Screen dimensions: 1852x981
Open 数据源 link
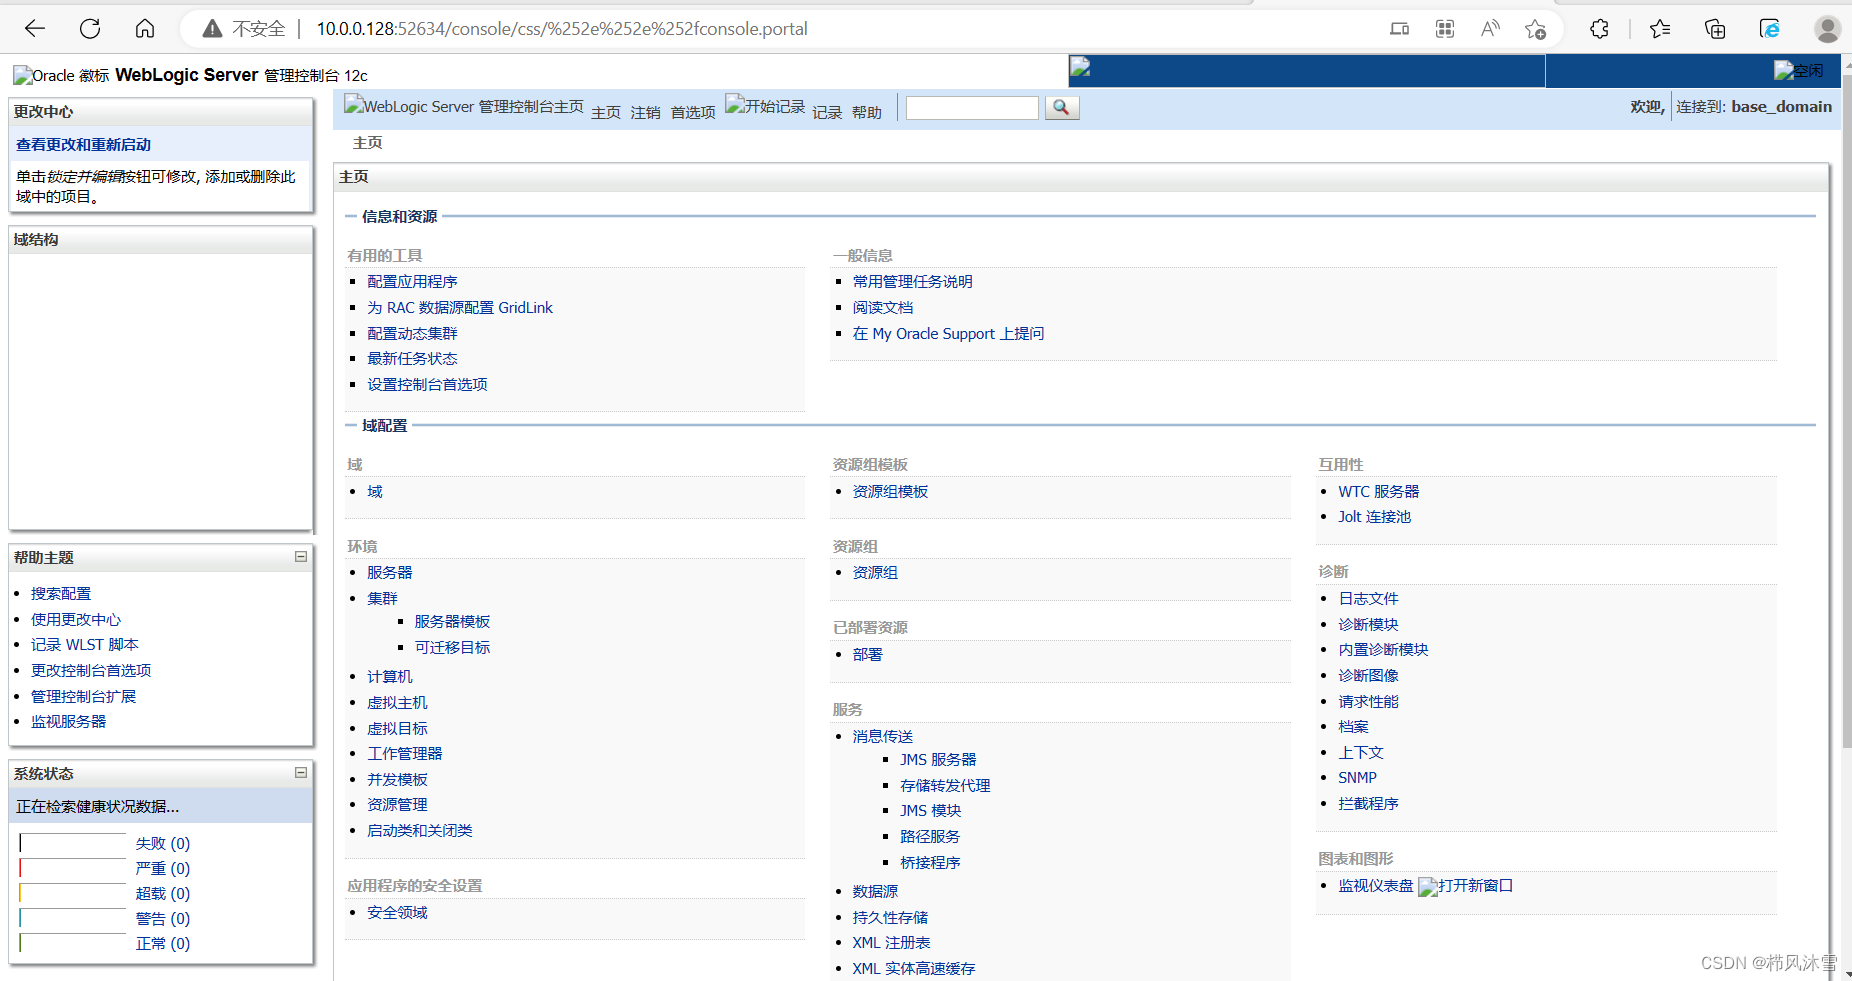tap(875, 892)
